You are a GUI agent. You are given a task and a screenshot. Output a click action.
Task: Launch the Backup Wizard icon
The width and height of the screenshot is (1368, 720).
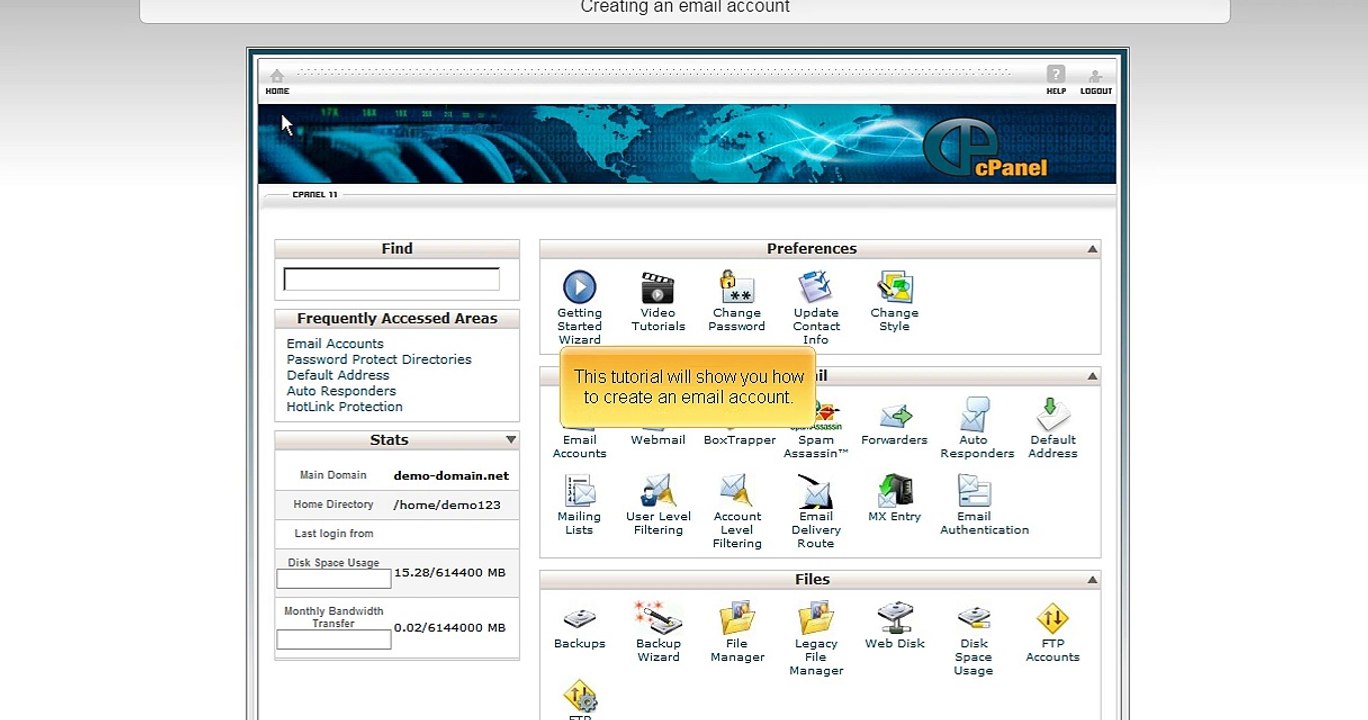pyautogui.click(x=658, y=619)
